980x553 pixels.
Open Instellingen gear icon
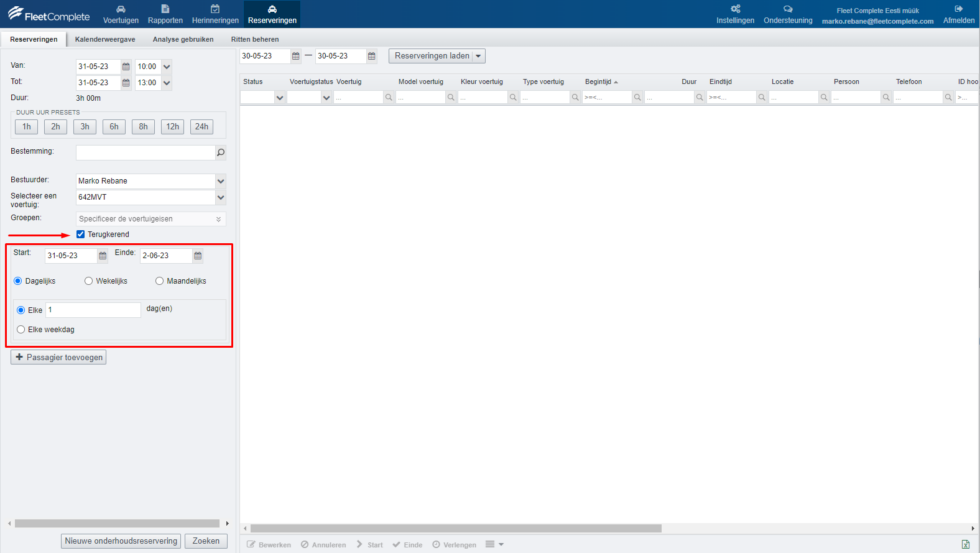click(x=735, y=9)
